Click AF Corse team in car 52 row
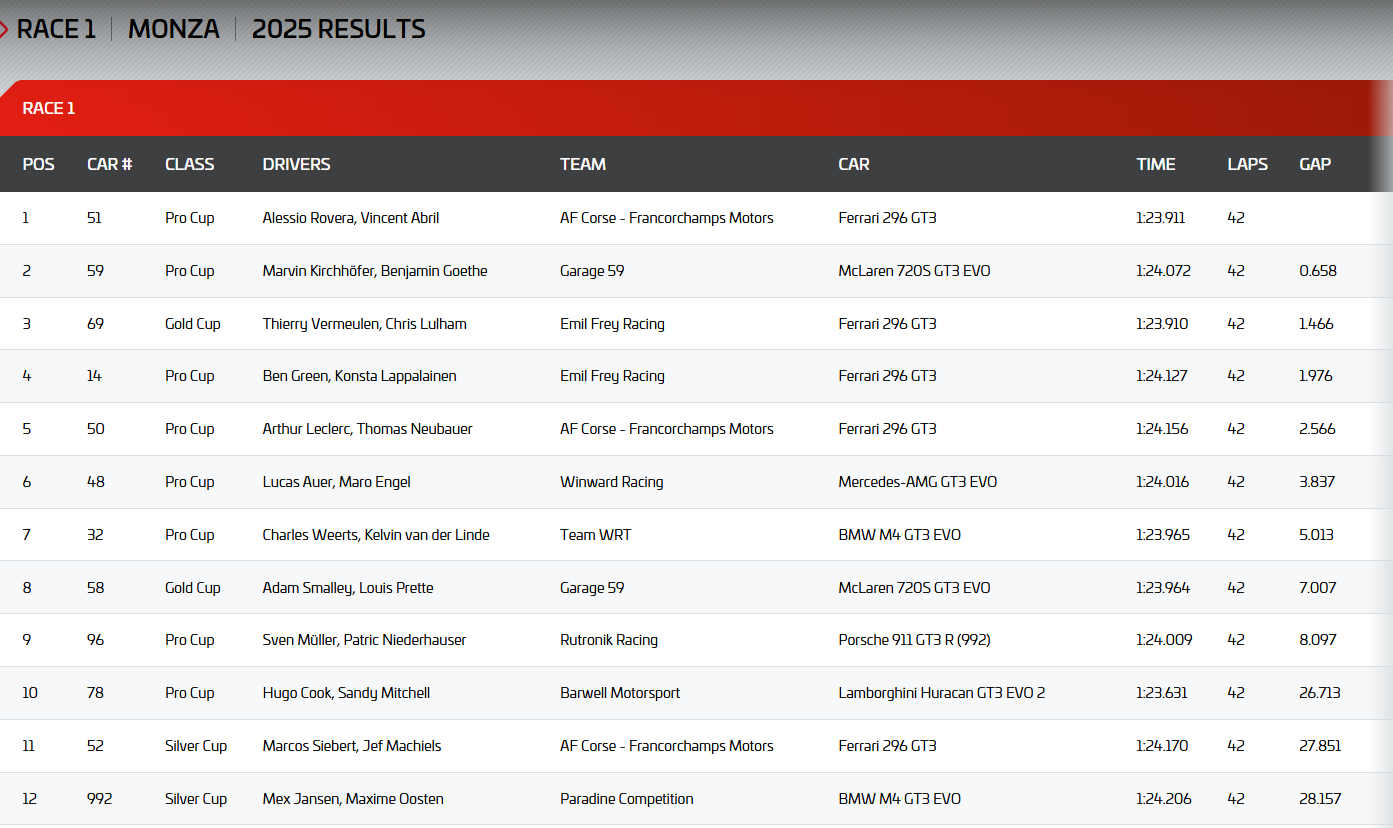Screen dimensions: 1393x828 (x=667, y=746)
